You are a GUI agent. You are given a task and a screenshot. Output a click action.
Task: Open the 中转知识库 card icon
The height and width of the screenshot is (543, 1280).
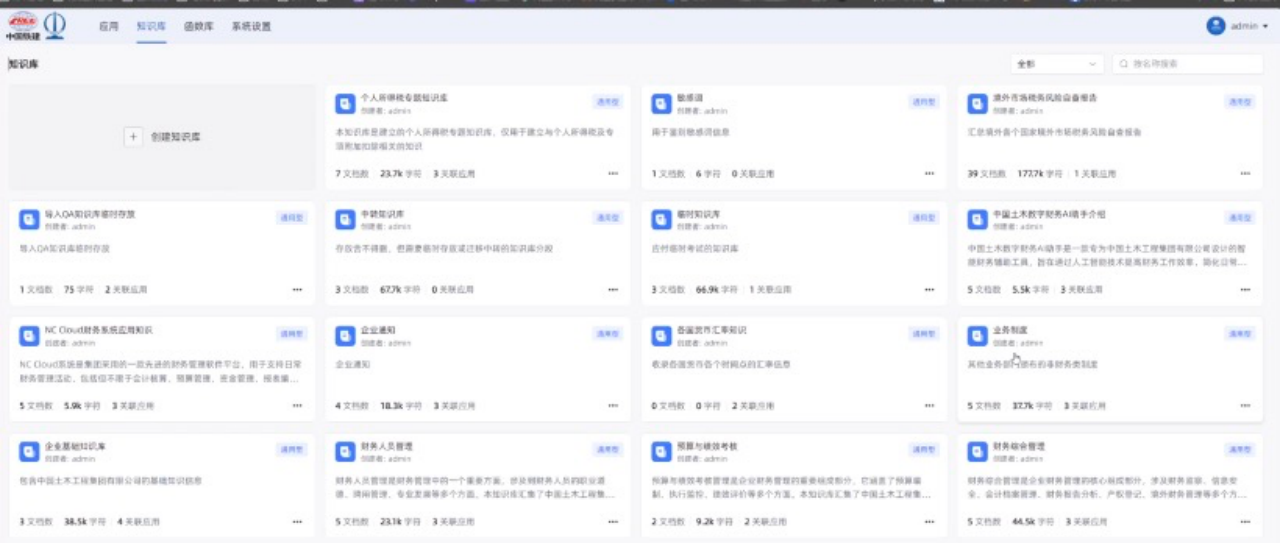pyautogui.click(x=345, y=220)
